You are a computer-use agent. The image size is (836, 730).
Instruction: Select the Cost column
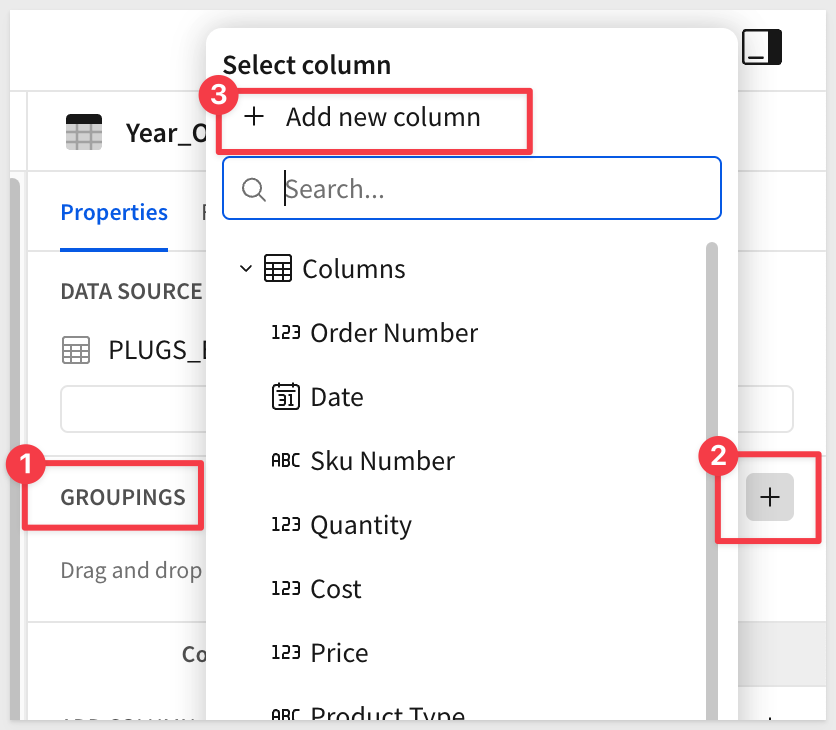click(x=336, y=589)
